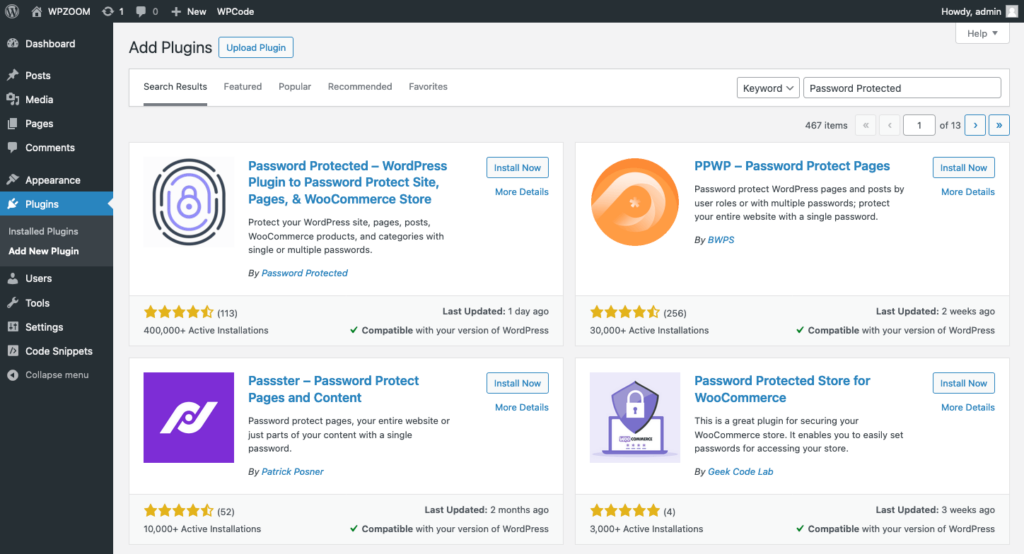Screen dimensions: 1024x554
Task: Open Add New Plugin submenu item
Action: (44, 251)
